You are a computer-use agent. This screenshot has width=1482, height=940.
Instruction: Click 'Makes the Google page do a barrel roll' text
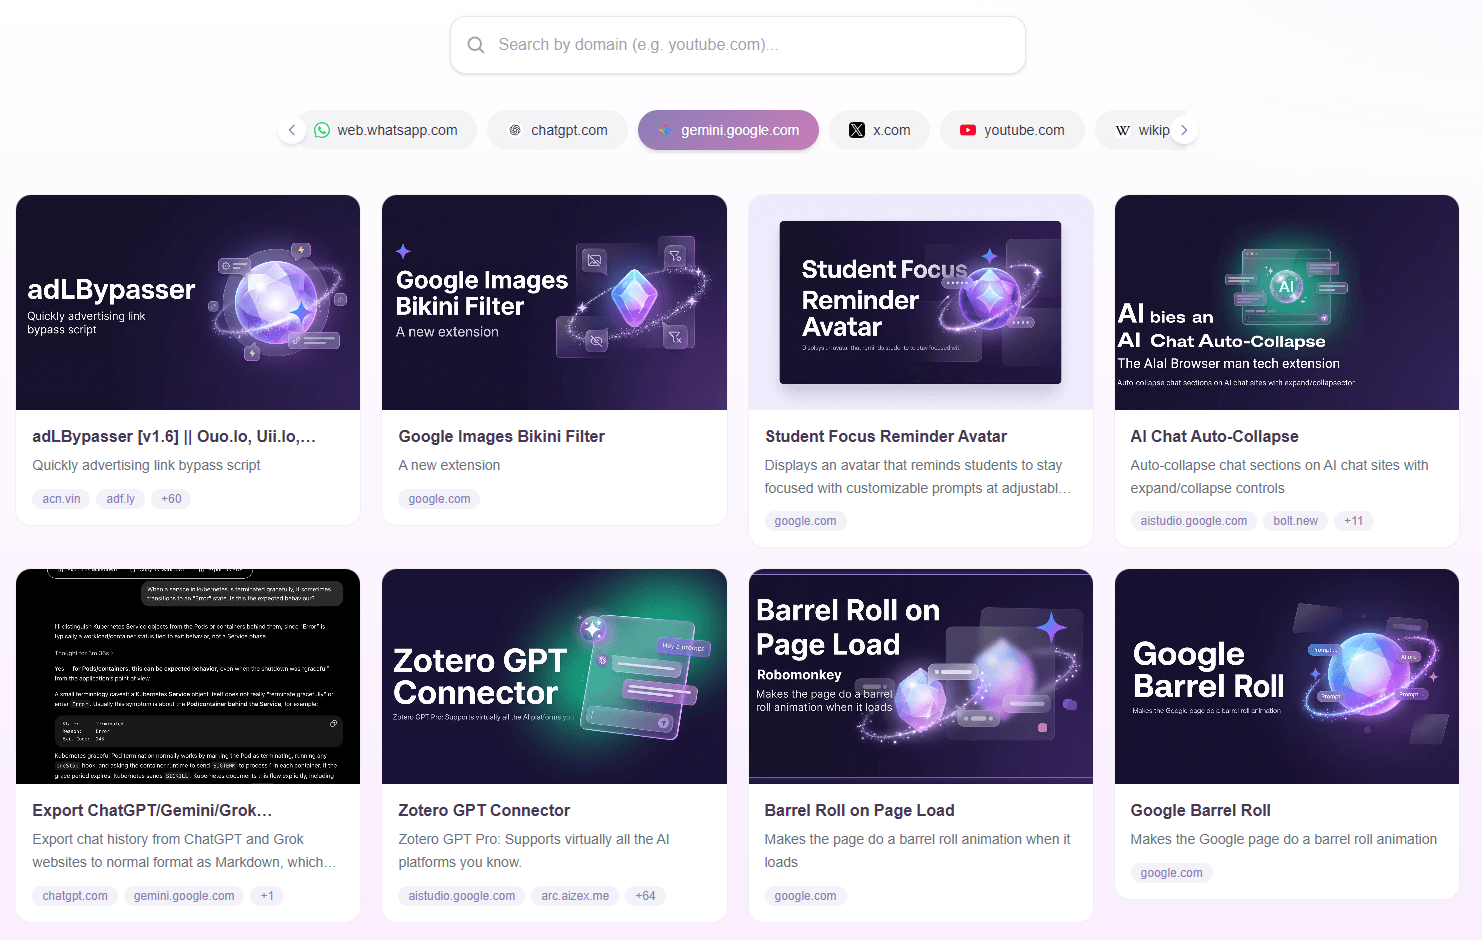1283,839
